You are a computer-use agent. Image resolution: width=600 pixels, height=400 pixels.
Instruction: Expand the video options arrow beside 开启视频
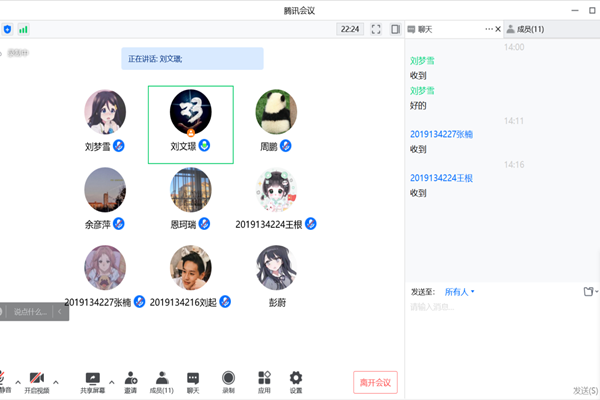click(x=56, y=381)
